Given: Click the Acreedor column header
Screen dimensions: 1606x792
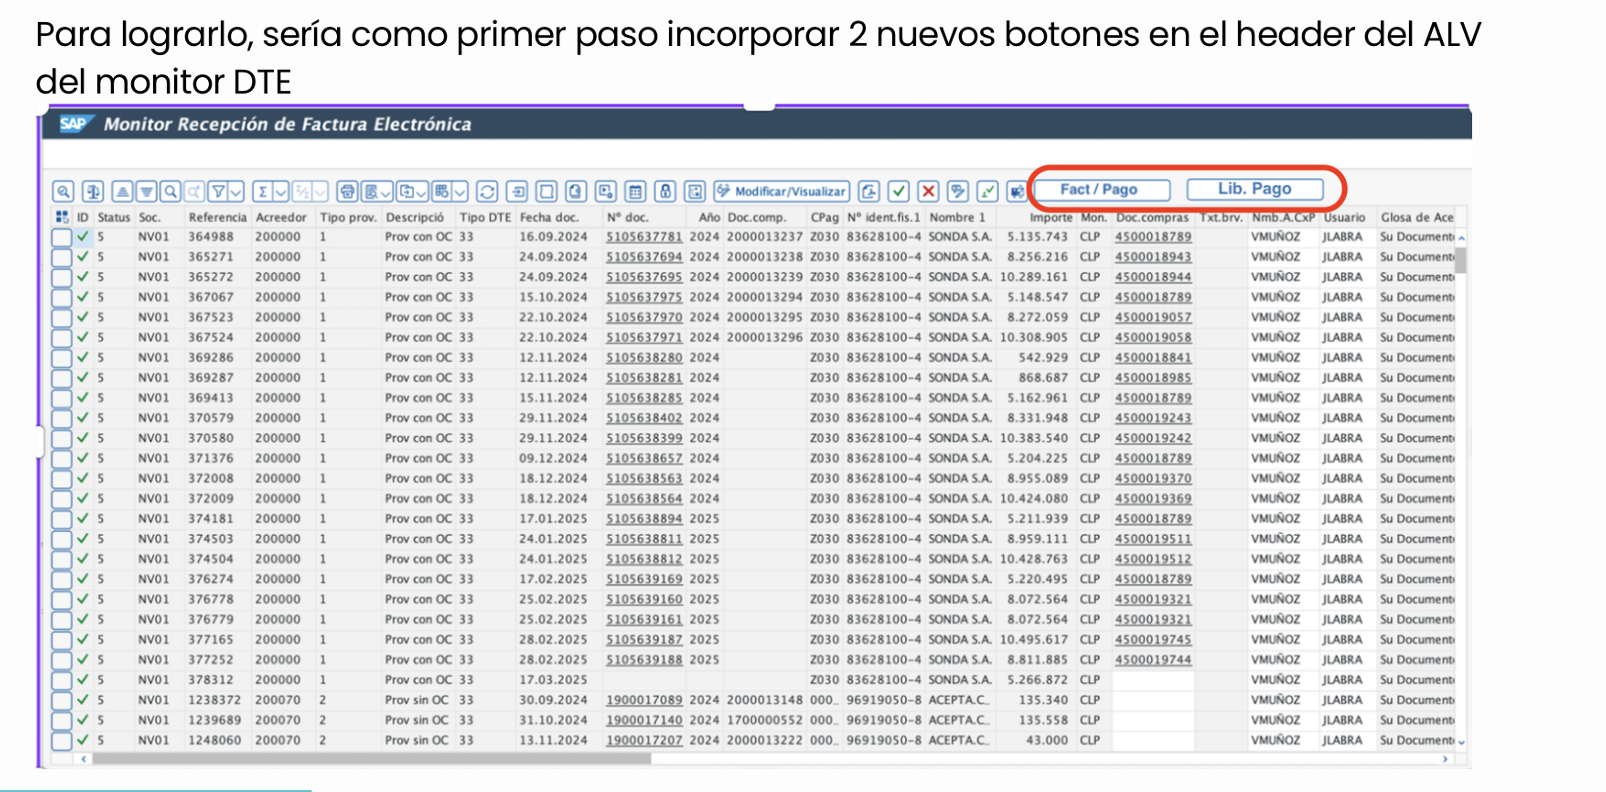Looking at the screenshot, I should click(x=281, y=217).
